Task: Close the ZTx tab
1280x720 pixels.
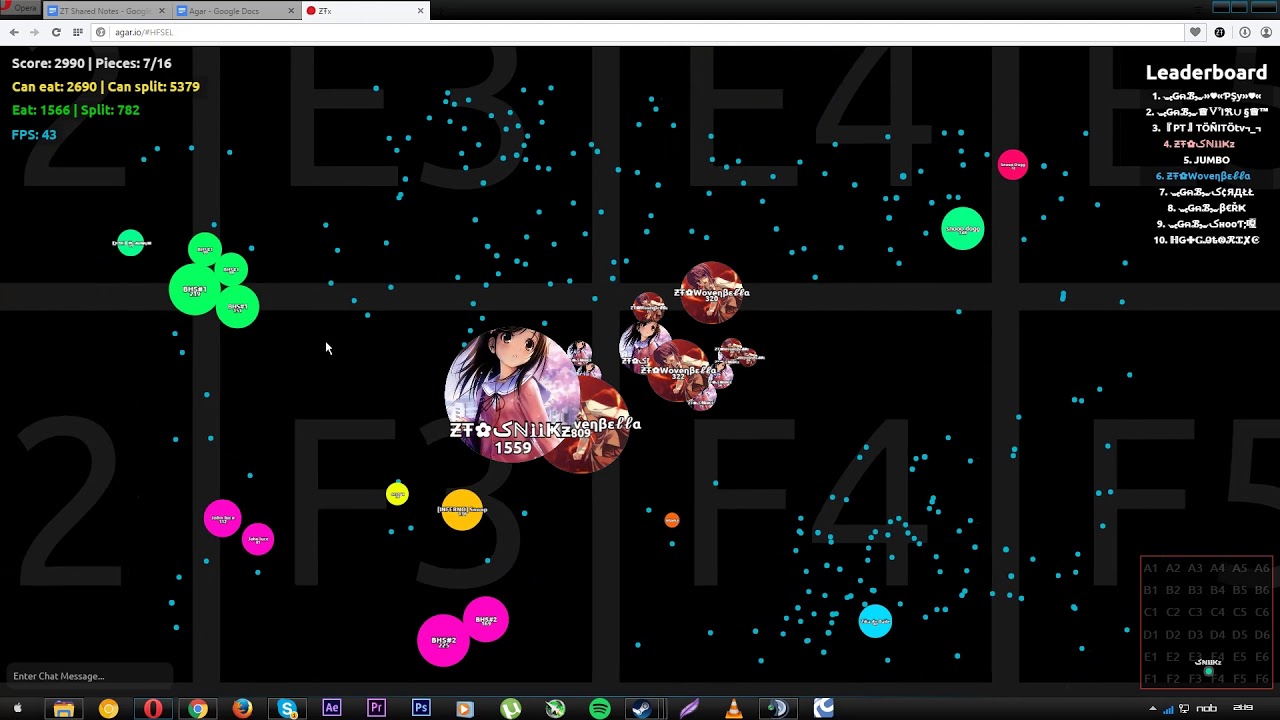Action: 421,11
